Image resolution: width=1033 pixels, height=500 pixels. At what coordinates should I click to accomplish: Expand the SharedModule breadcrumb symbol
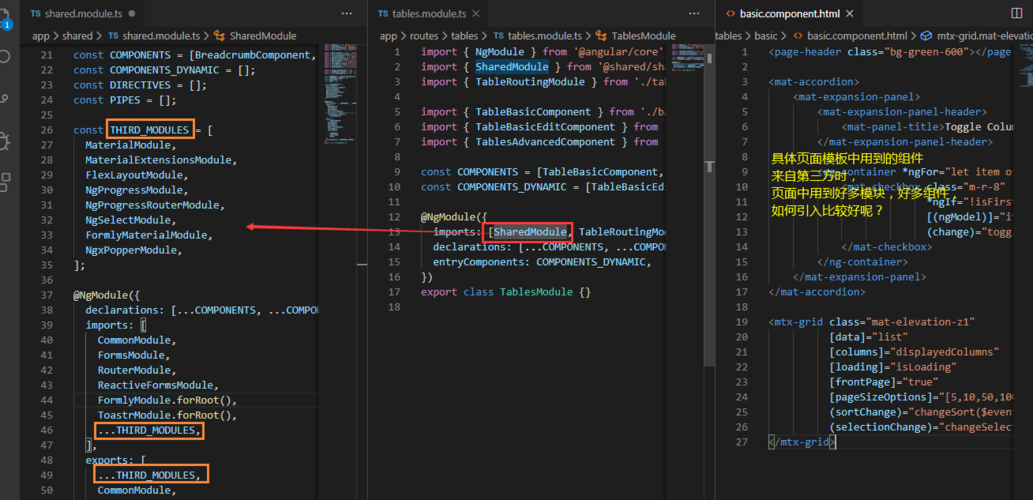click(256, 36)
